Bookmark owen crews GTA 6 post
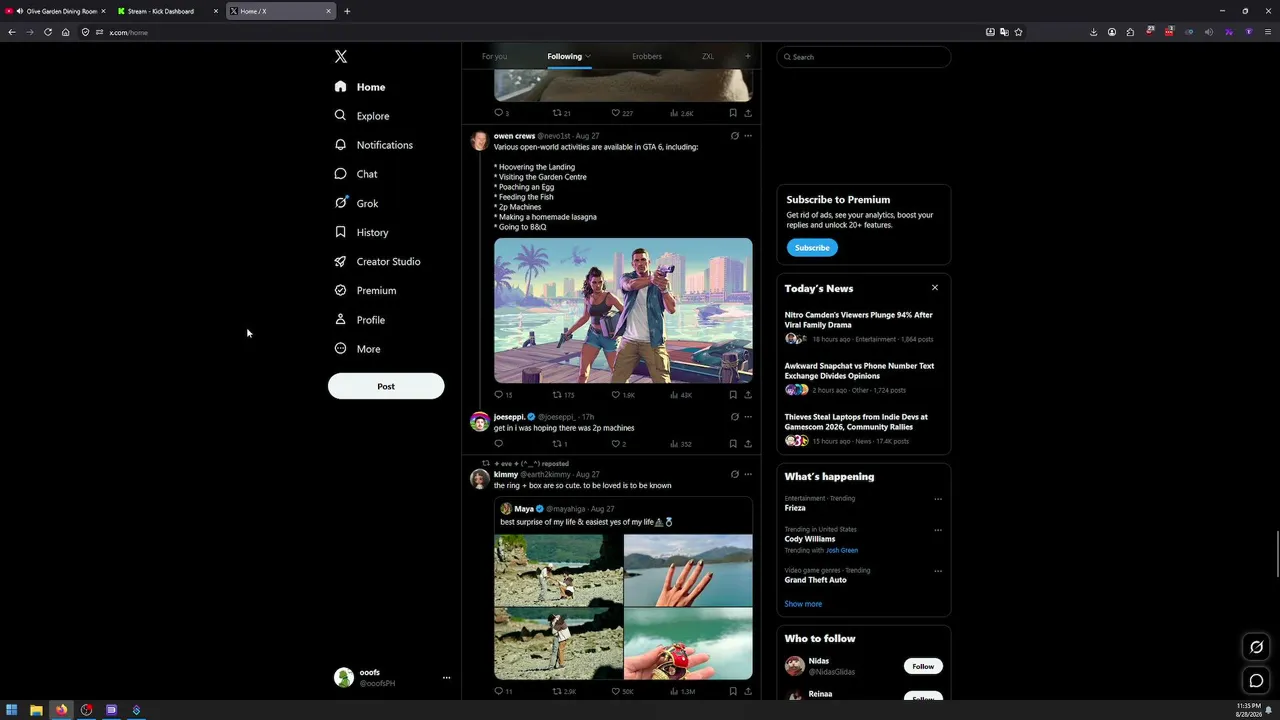This screenshot has width=1280, height=720. [733, 395]
